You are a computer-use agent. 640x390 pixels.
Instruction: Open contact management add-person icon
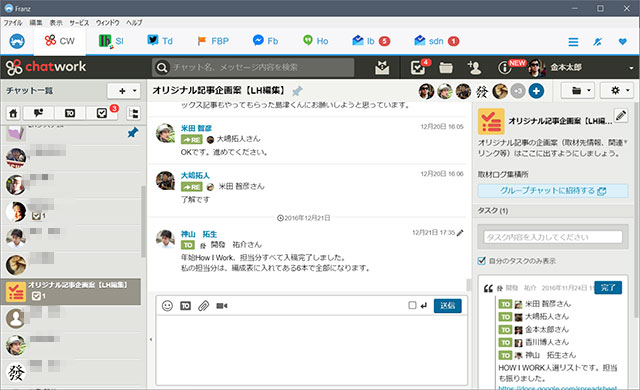pyautogui.click(x=474, y=68)
